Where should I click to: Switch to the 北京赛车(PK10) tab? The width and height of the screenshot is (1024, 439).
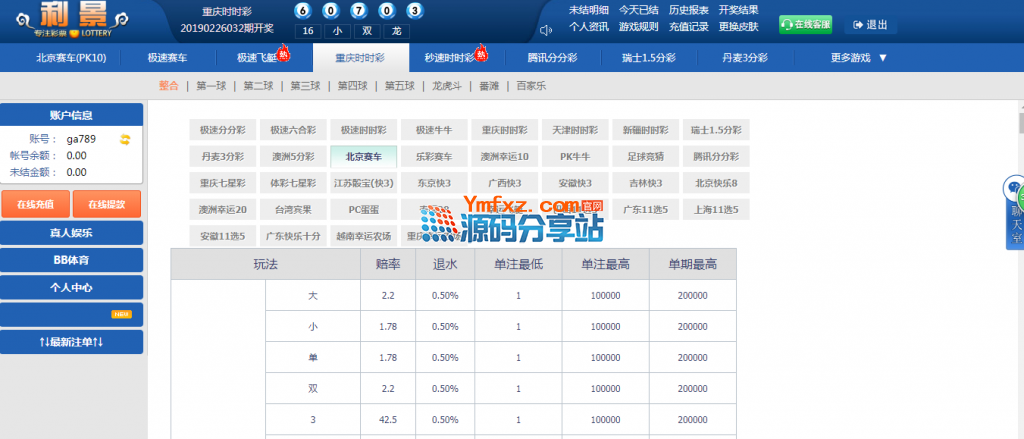71,58
